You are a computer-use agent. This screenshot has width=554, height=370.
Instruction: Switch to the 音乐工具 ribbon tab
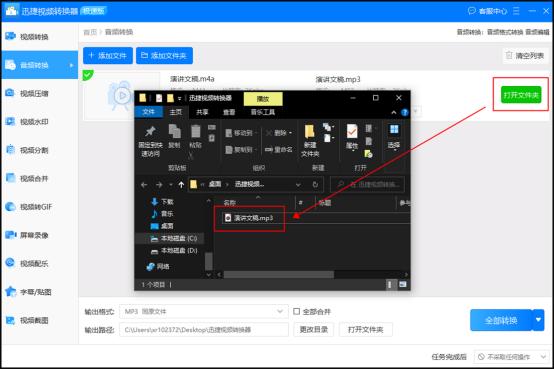pos(263,112)
